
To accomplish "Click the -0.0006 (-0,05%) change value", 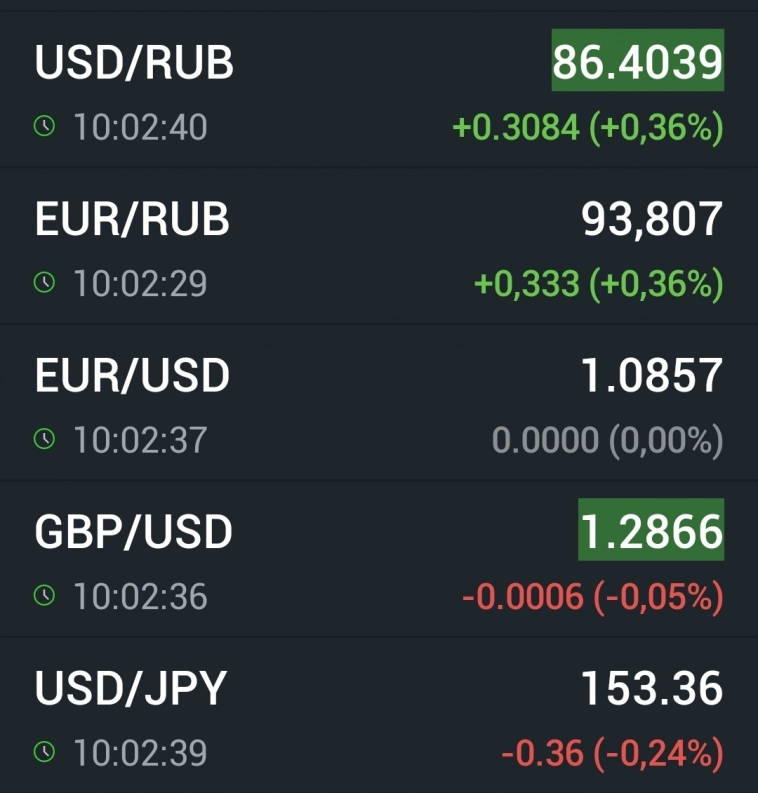I will [592, 597].
